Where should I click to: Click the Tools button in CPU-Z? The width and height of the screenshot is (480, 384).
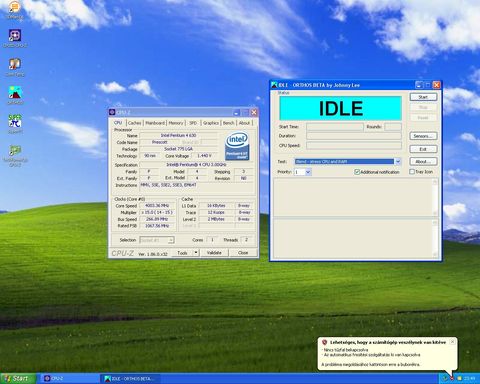pyautogui.click(x=182, y=253)
